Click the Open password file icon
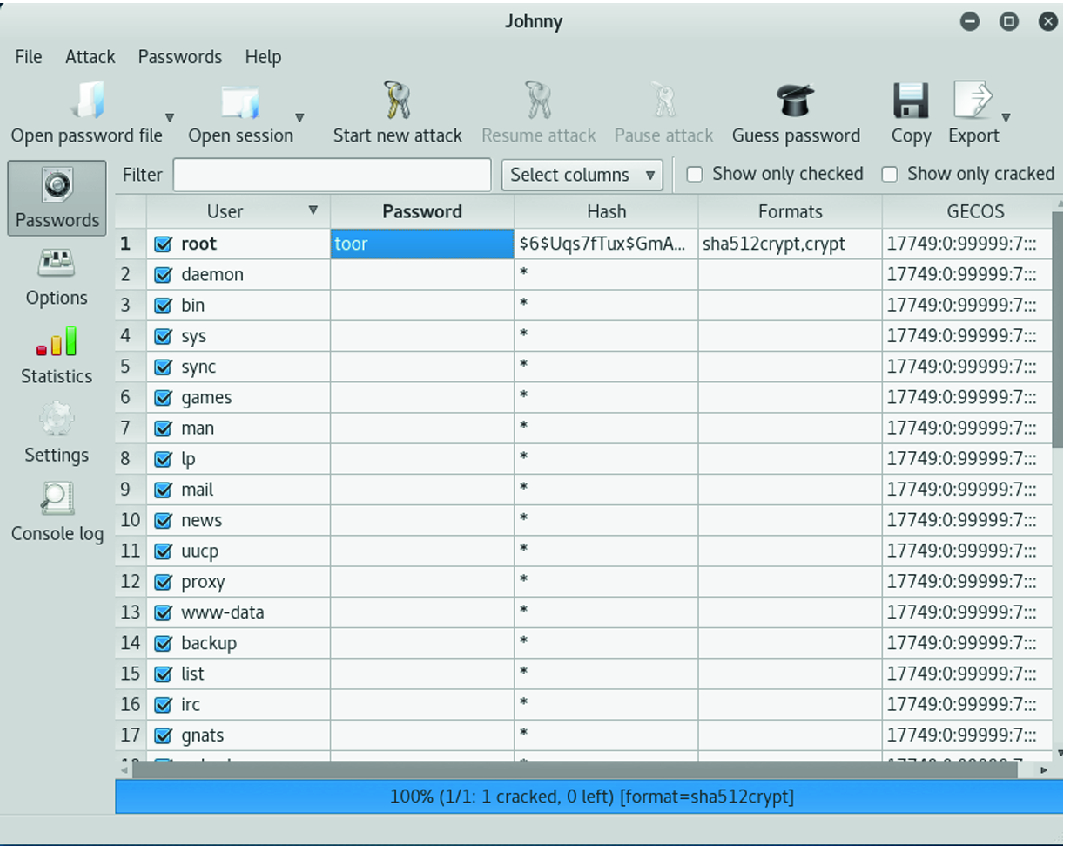The height and width of the screenshot is (846, 1067). click(x=88, y=100)
